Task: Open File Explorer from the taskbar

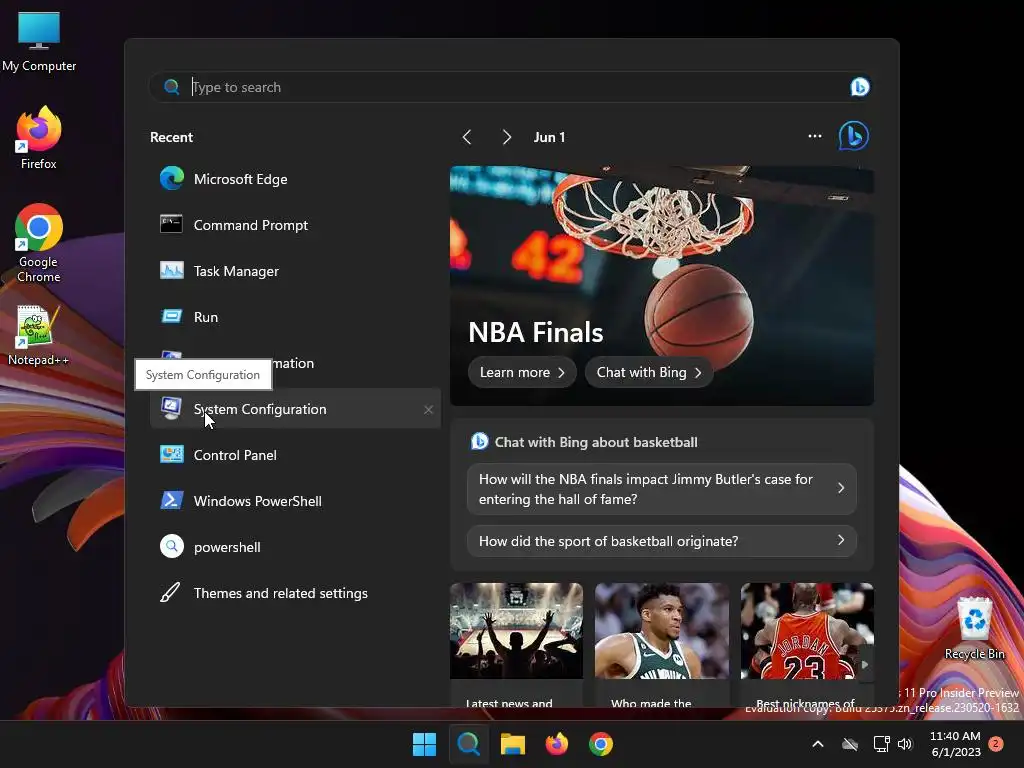Action: [513, 744]
